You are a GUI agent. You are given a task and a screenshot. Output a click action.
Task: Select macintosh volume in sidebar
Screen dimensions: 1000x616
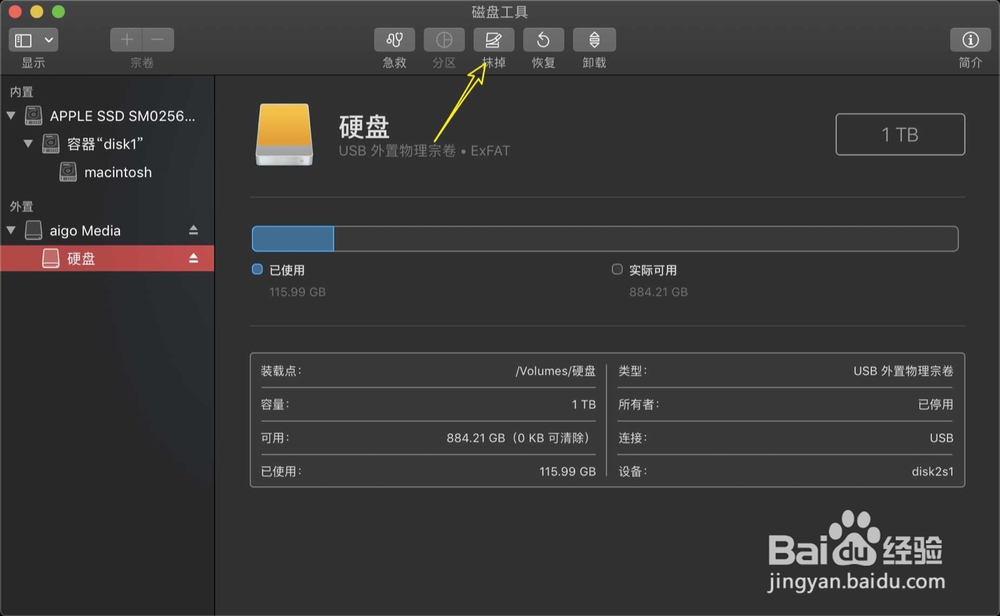click(118, 172)
